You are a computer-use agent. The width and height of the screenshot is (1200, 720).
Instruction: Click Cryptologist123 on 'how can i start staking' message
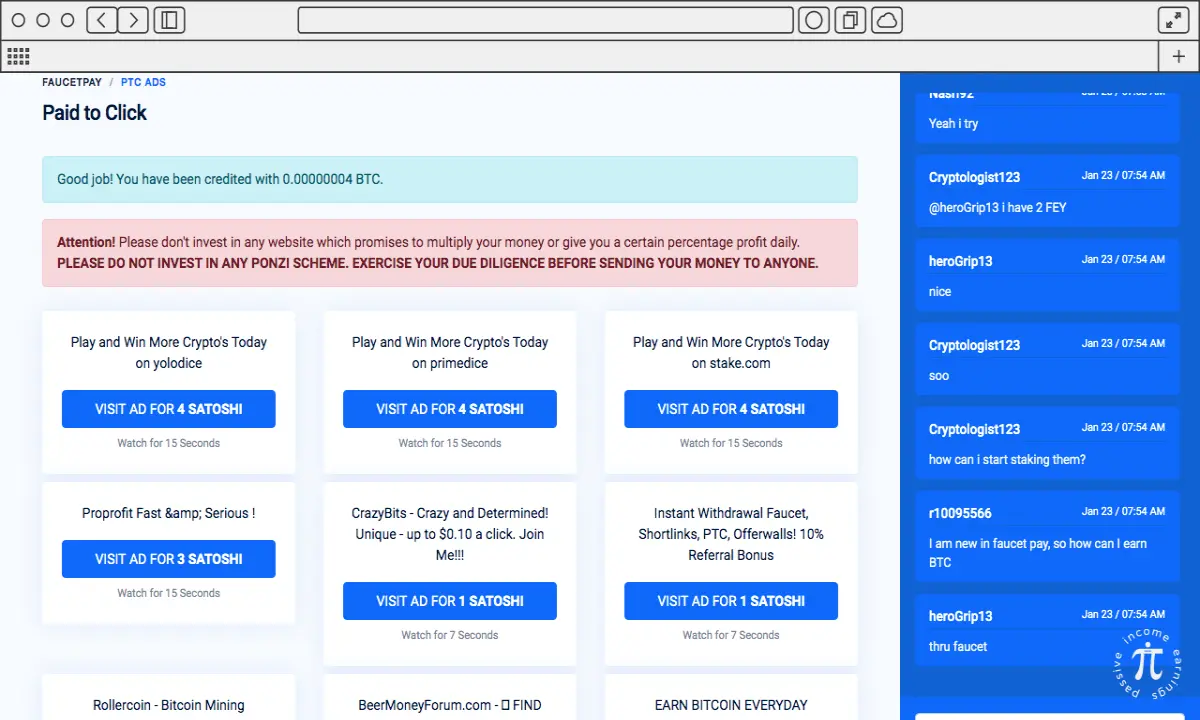(974, 429)
